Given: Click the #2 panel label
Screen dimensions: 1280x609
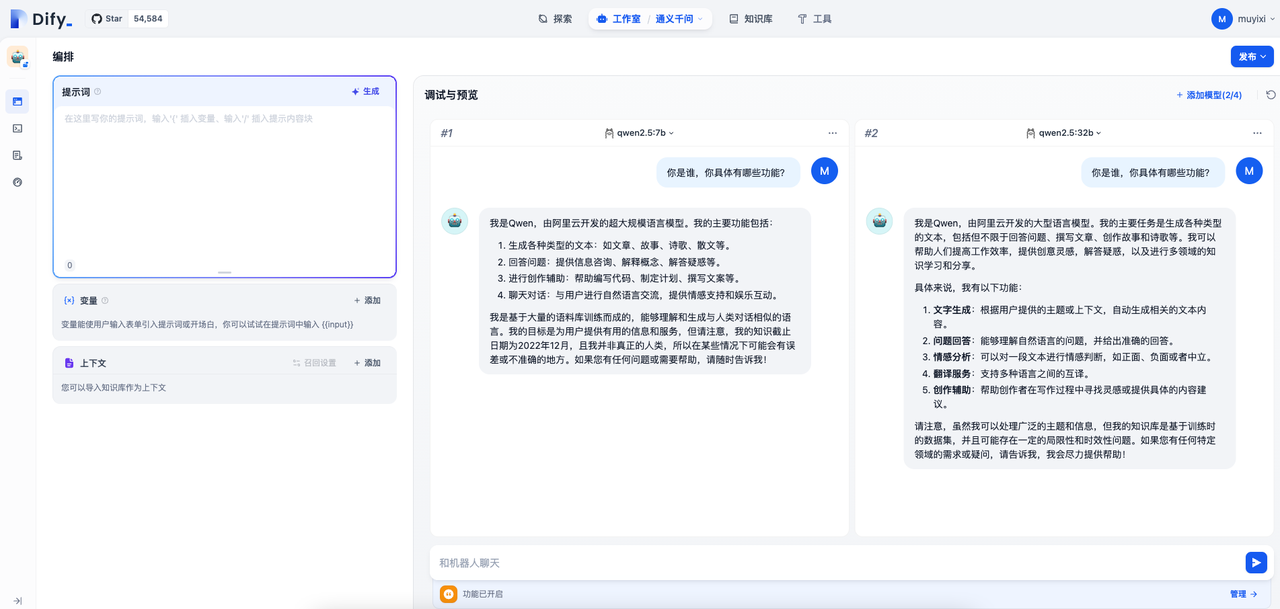Looking at the screenshot, I should (871, 133).
